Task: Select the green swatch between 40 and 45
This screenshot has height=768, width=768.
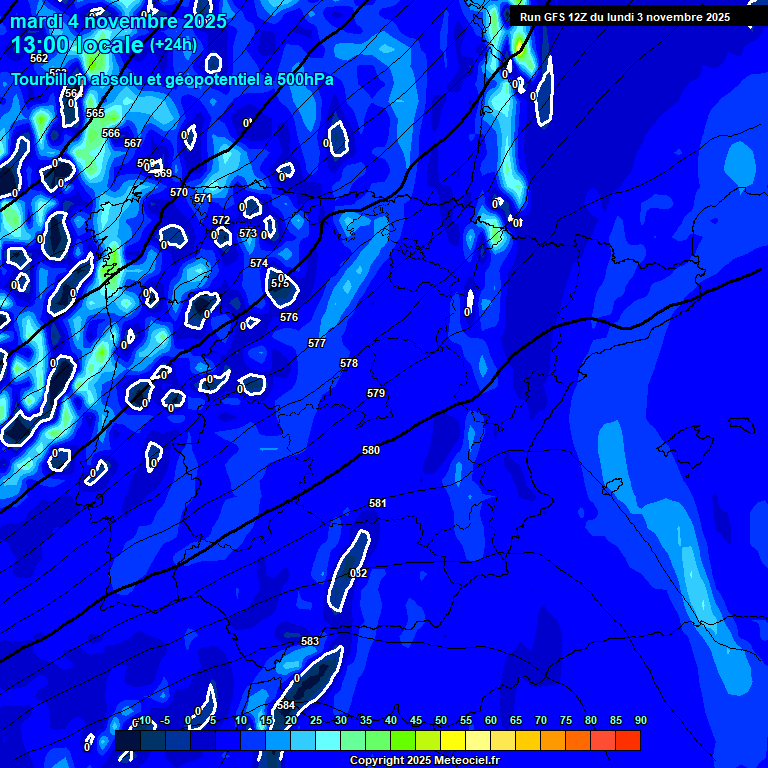Action: point(403,741)
